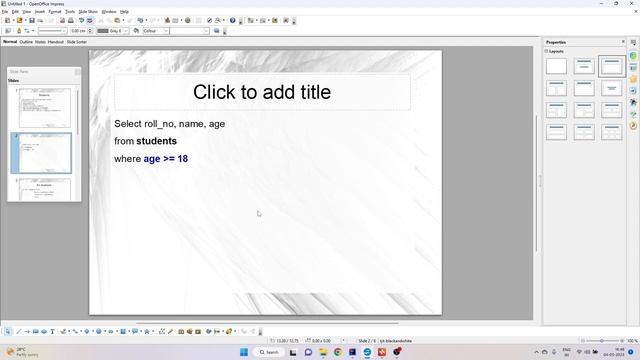640x360 pixels.
Task: Select the Rectangle drawing tool
Action: pyautogui.click(x=36, y=331)
